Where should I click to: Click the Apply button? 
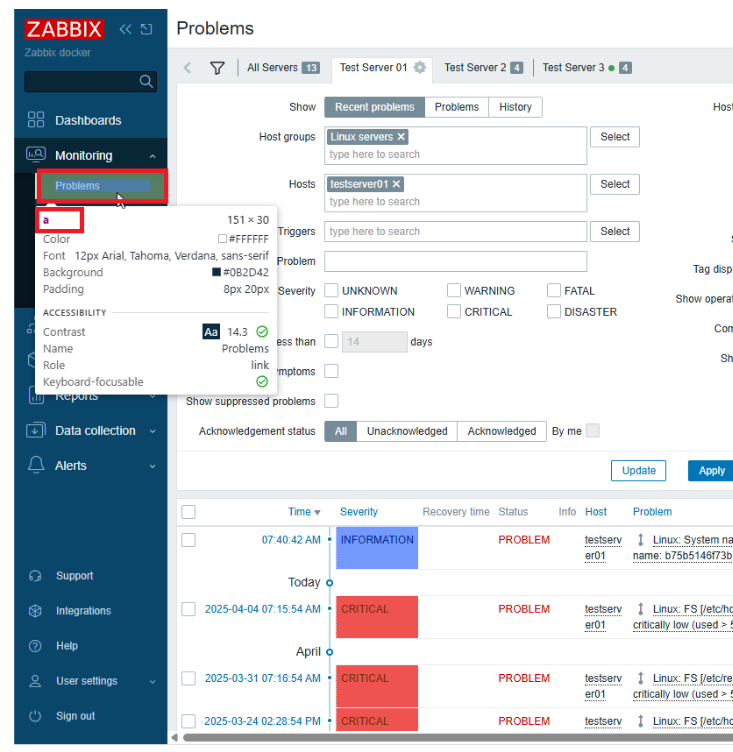pos(711,470)
